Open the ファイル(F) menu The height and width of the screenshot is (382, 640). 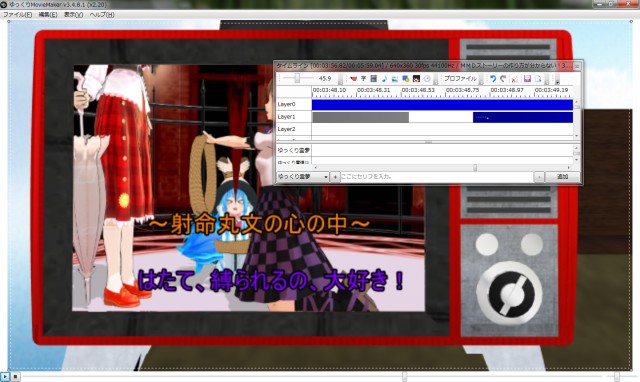point(17,14)
